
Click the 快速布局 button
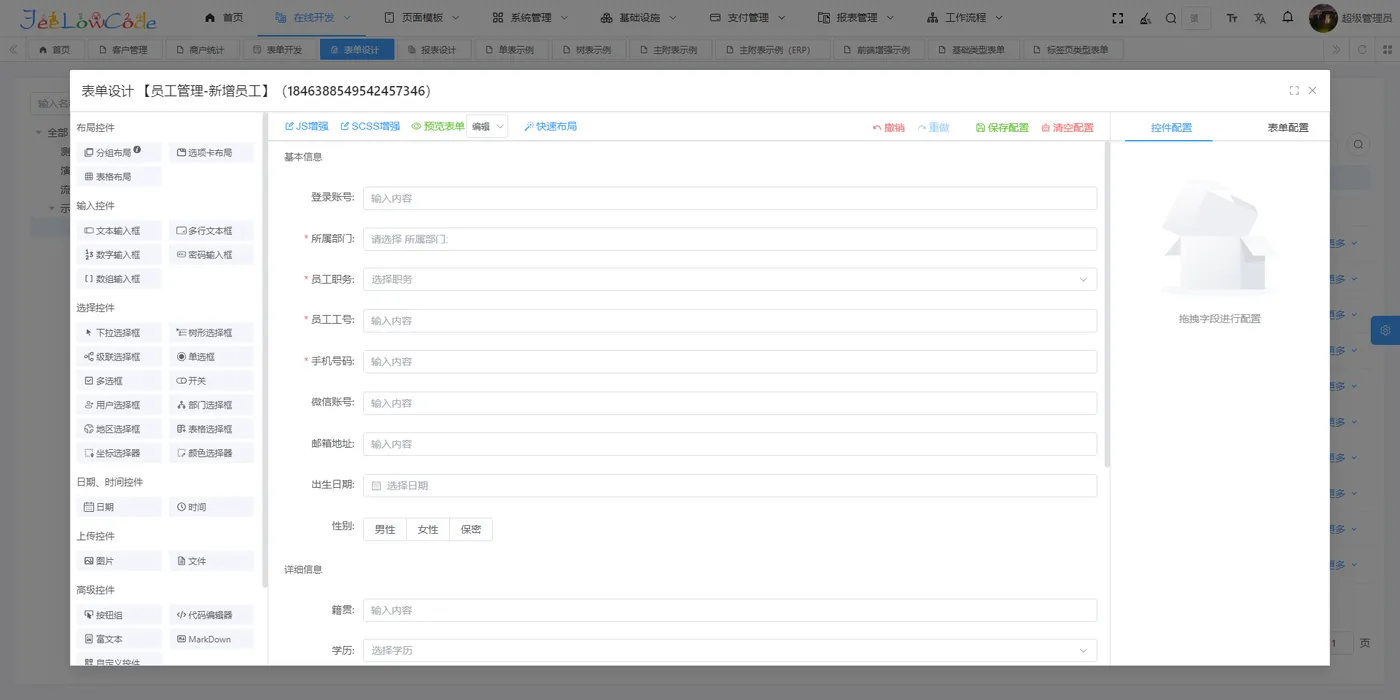coord(550,127)
